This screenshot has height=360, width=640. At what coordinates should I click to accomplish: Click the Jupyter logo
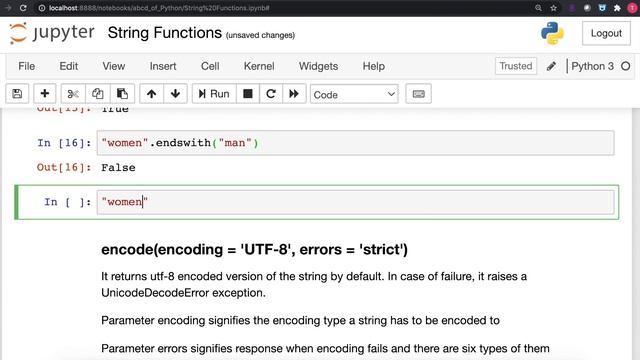pyautogui.click(x=51, y=33)
